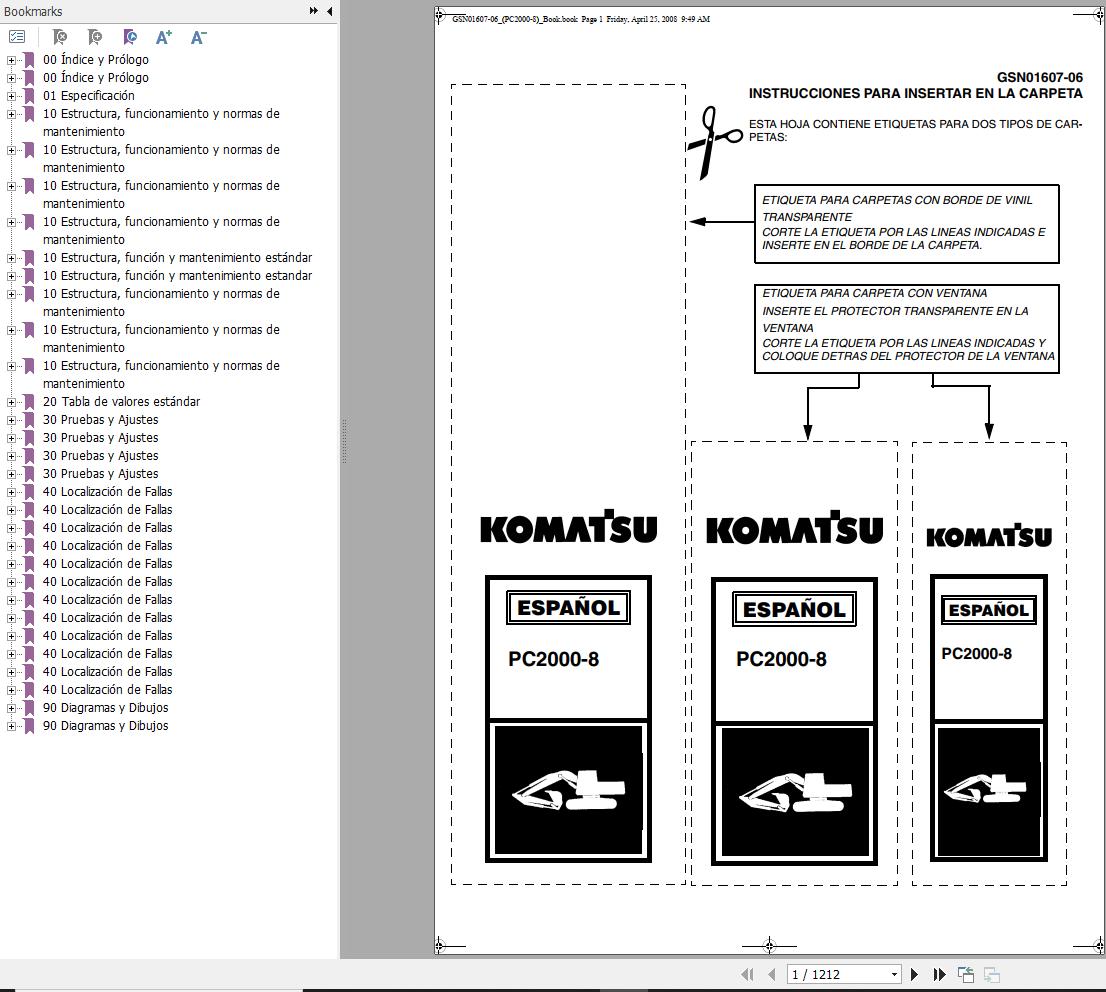1106x992 pixels.
Task: Click the previous view icon
Action: (x=966, y=974)
